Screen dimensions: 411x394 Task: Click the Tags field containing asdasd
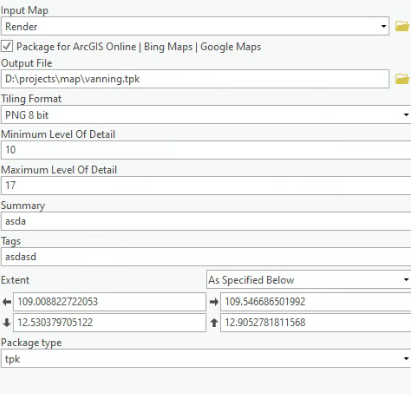click(206, 257)
